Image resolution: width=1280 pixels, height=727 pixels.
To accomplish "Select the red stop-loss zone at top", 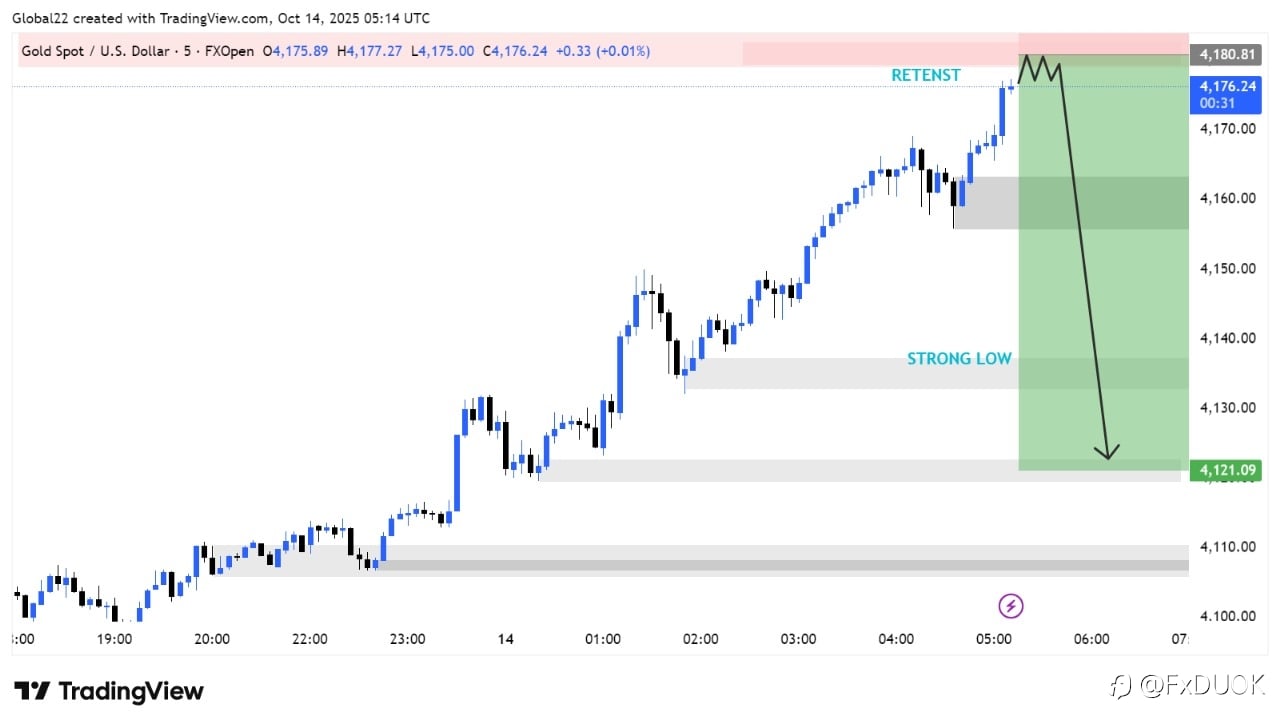I will (1103, 42).
